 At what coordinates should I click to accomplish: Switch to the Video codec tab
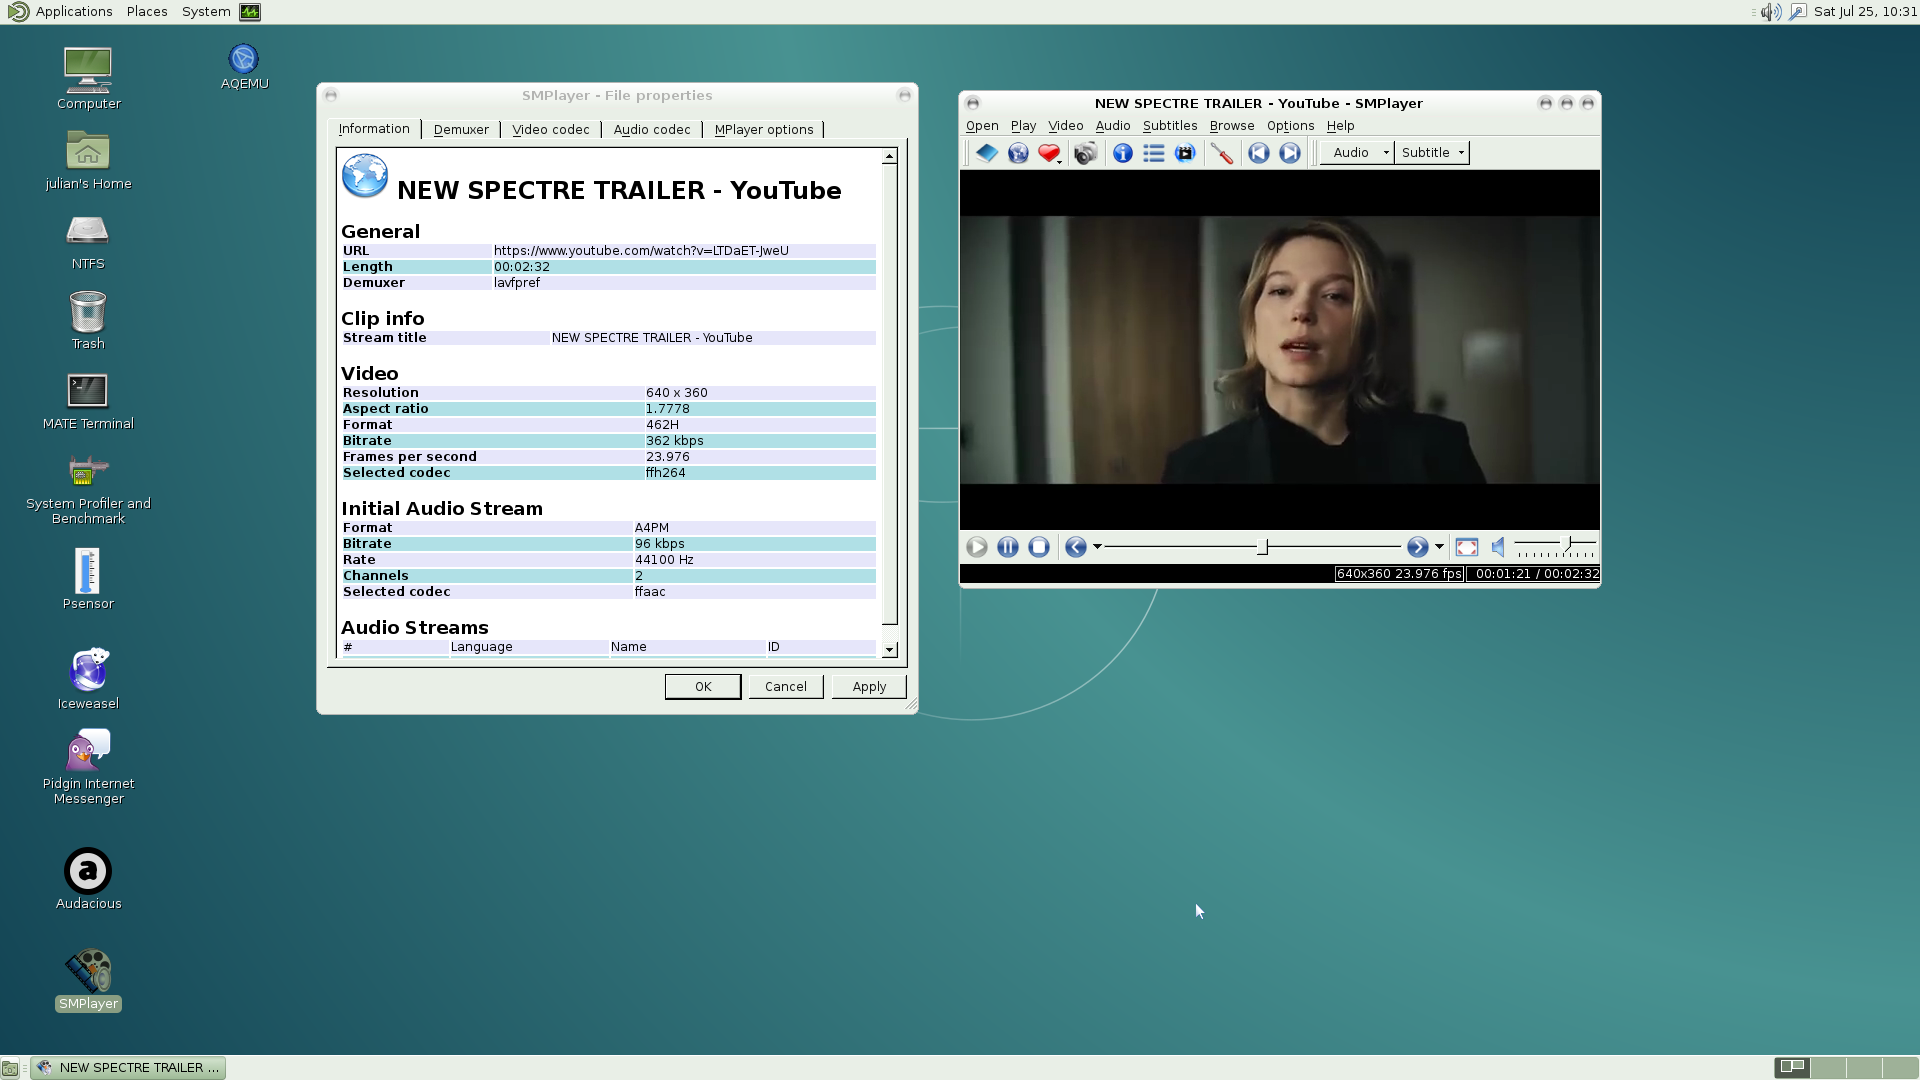pyautogui.click(x=550, y=130)
